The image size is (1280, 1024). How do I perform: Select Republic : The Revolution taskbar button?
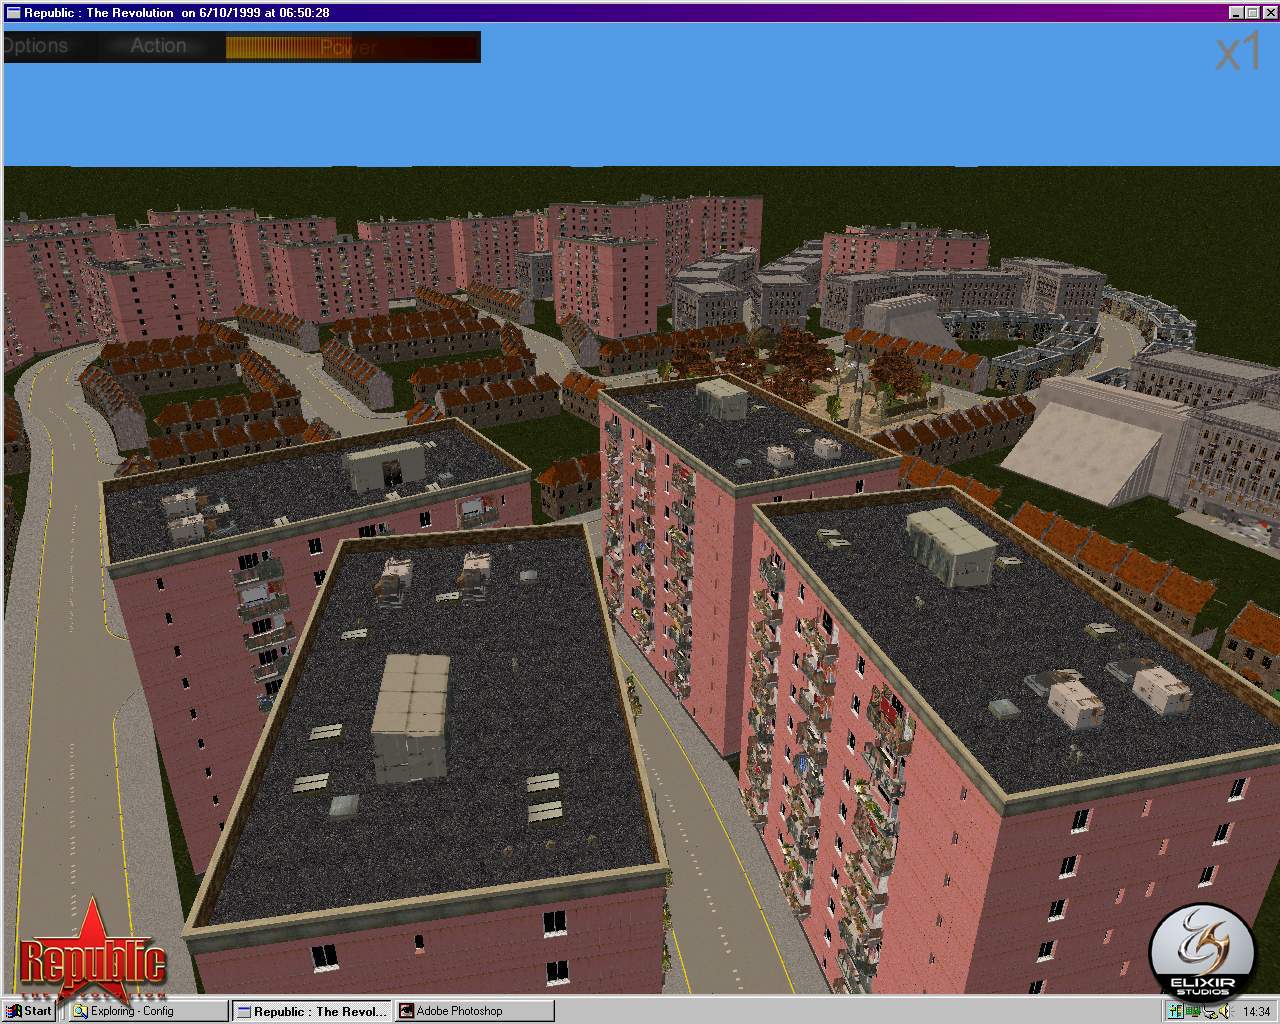click(311, 1011)
